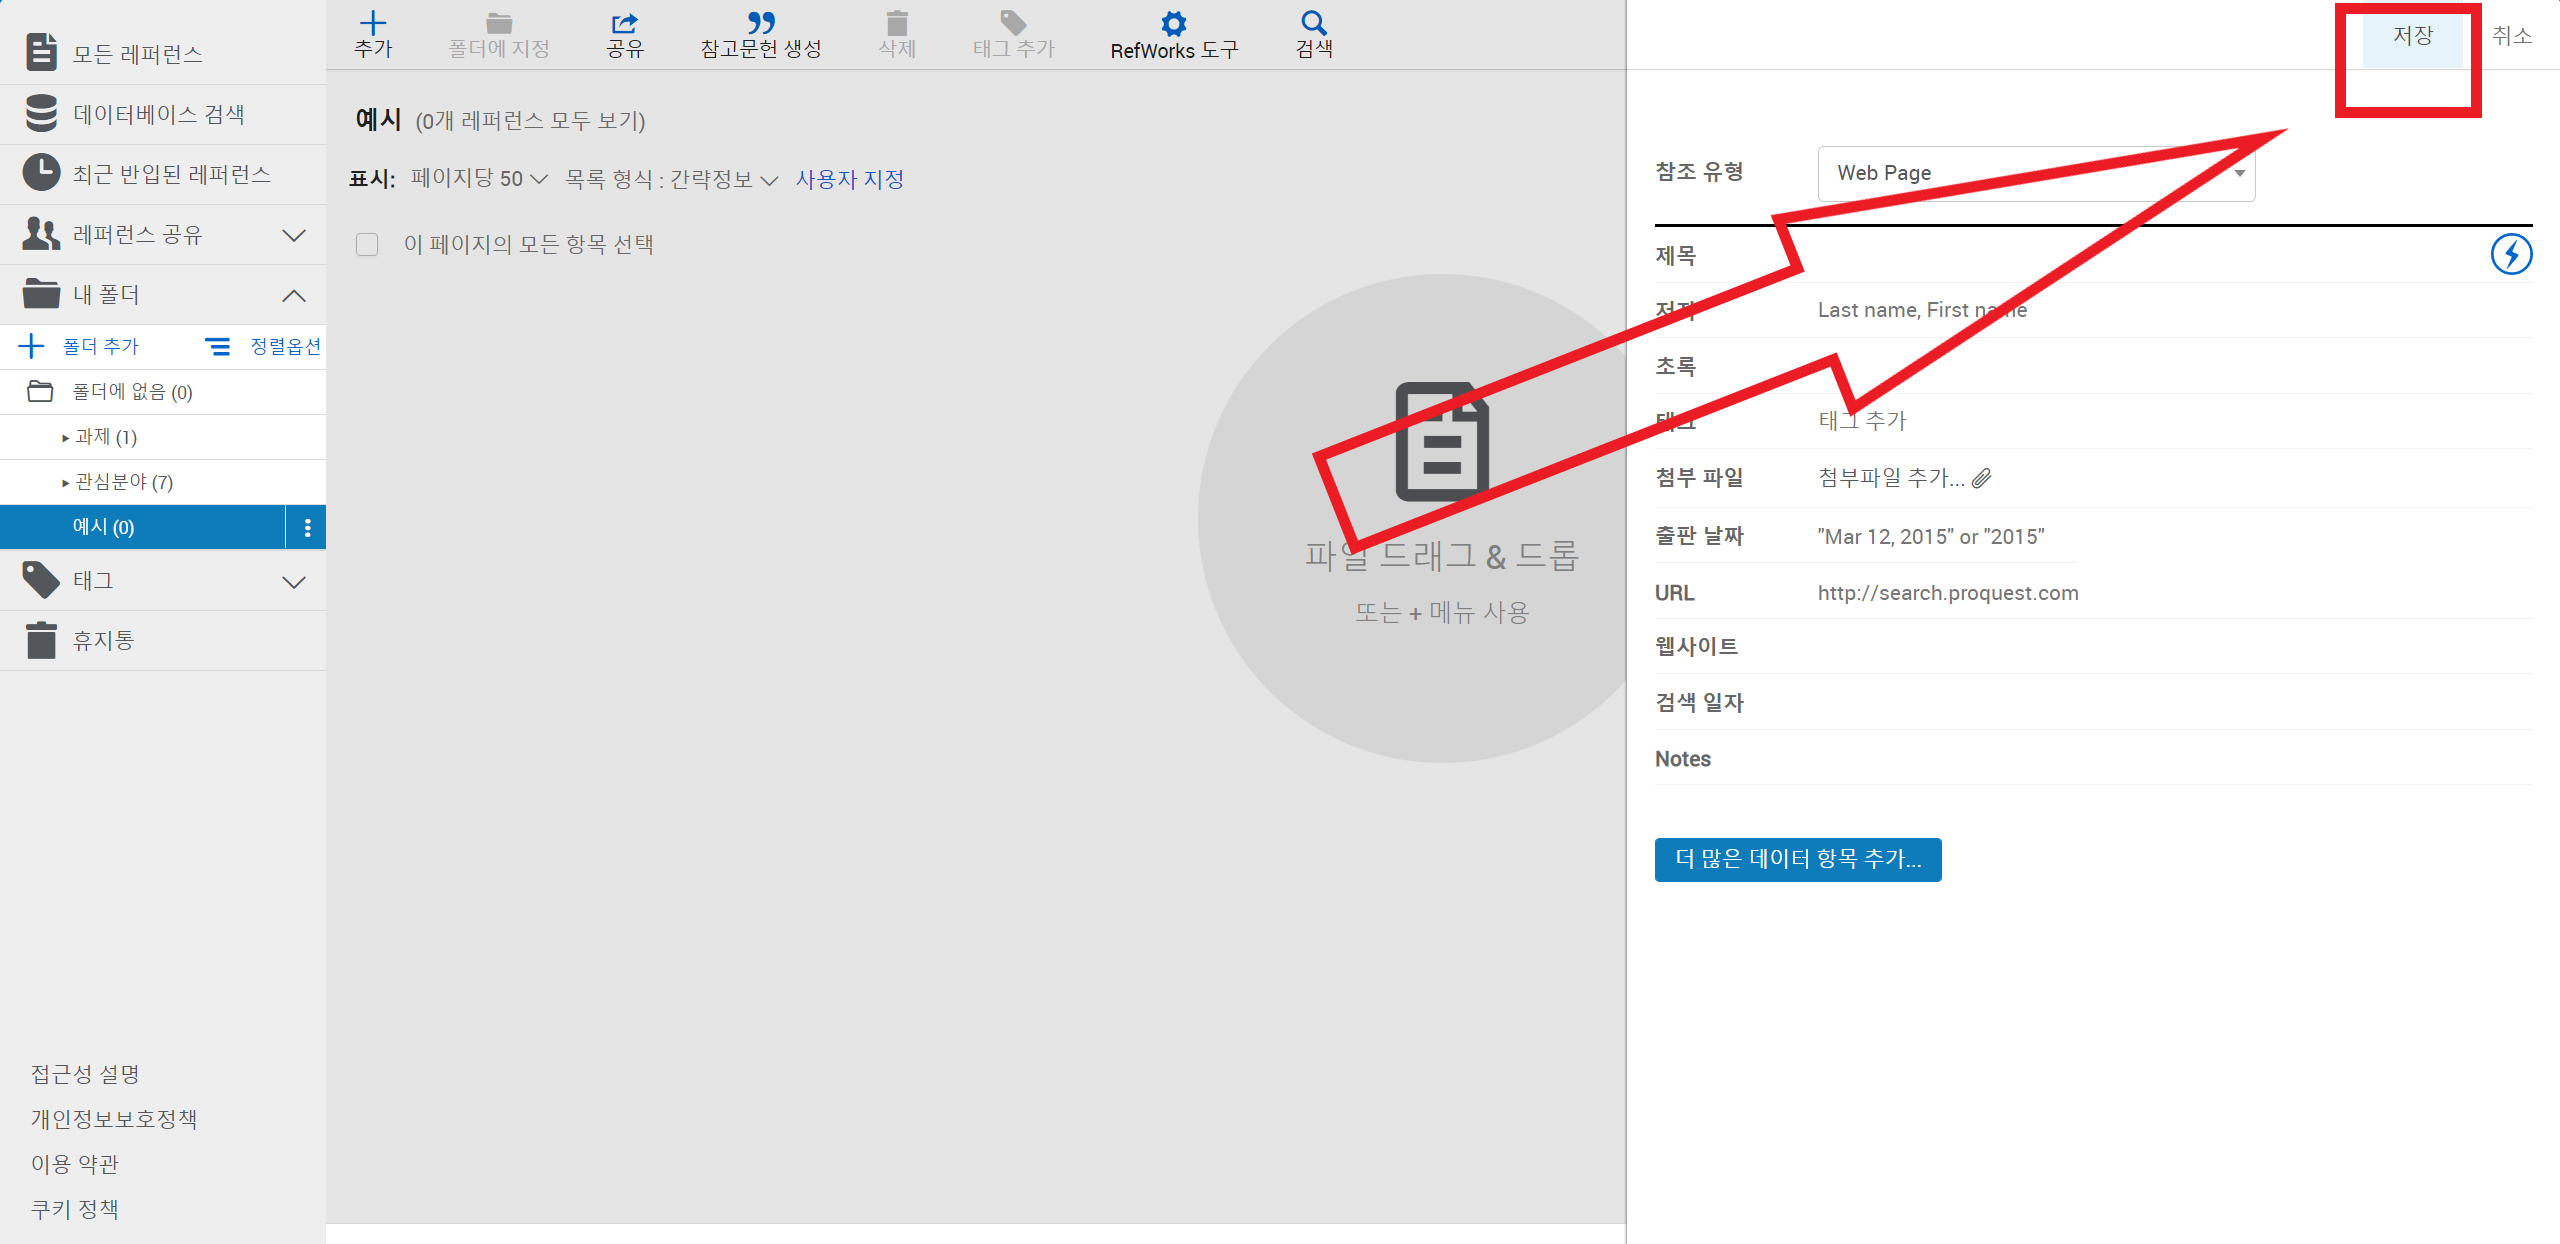Click the 저장 save button
The height and width of the screenshot is (1244, 2560).
(2411, 37)
